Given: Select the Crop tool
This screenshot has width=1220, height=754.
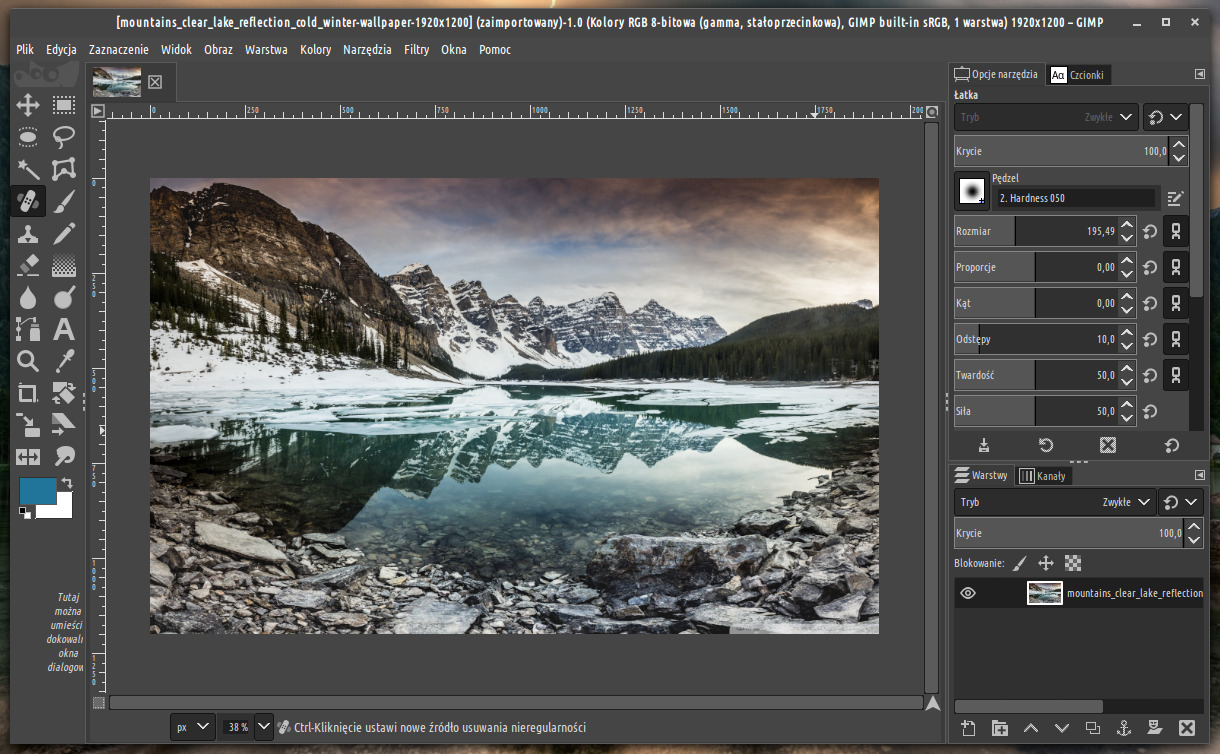Looking at the screenshot, I should pyautogui.click(x=28, y=393).
